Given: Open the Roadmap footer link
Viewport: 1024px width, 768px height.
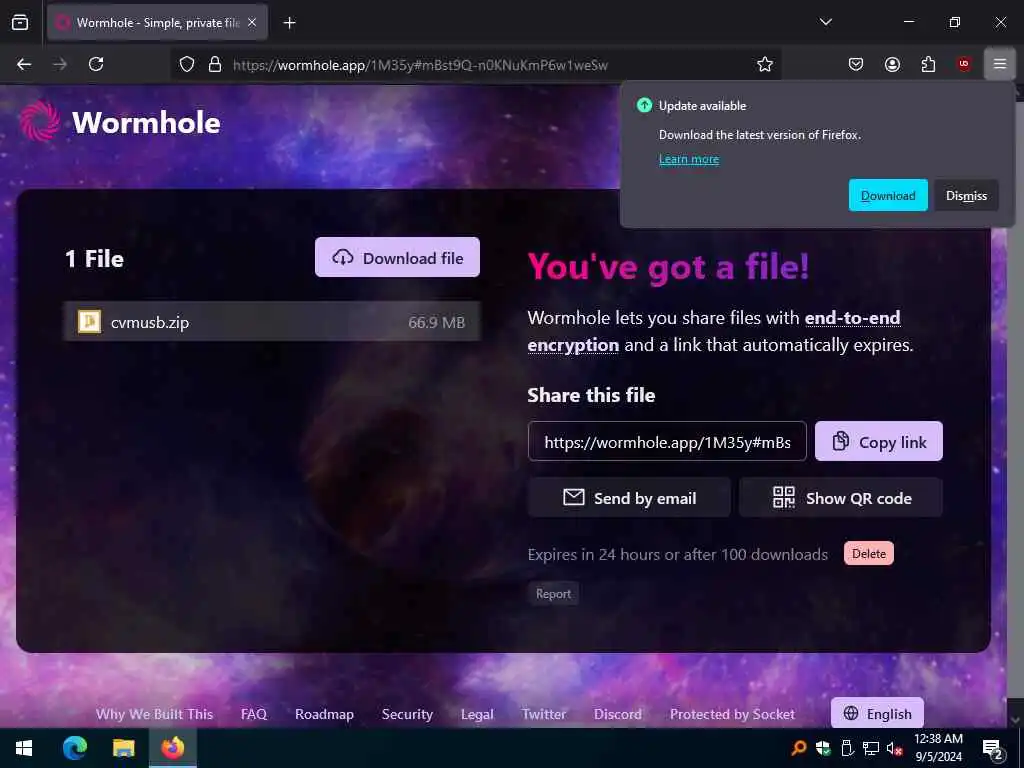Looking at the screenshot, I should pyautogui.click(x=324, y=714).
